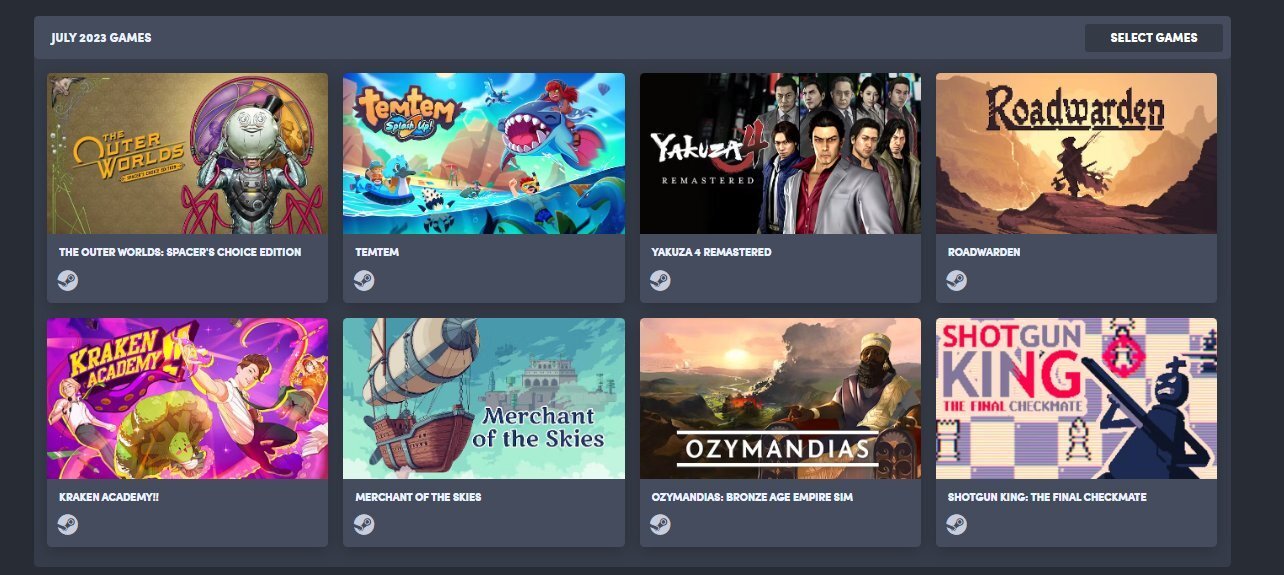Click the Steam icon under The Outer Worlds
The width and height of the screenshot is (1284, 575).
[x=68, y=280]
